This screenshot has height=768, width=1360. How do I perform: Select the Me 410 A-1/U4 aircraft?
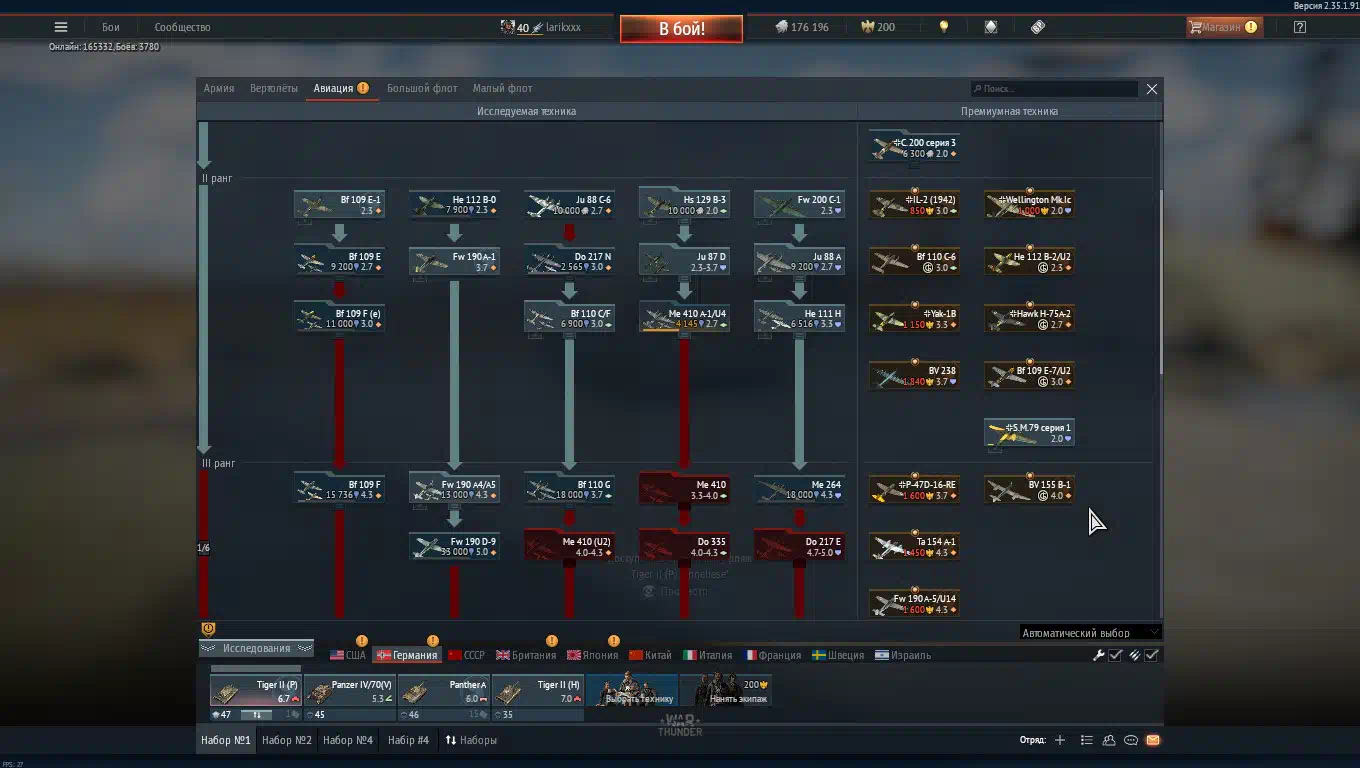point(684,319)
